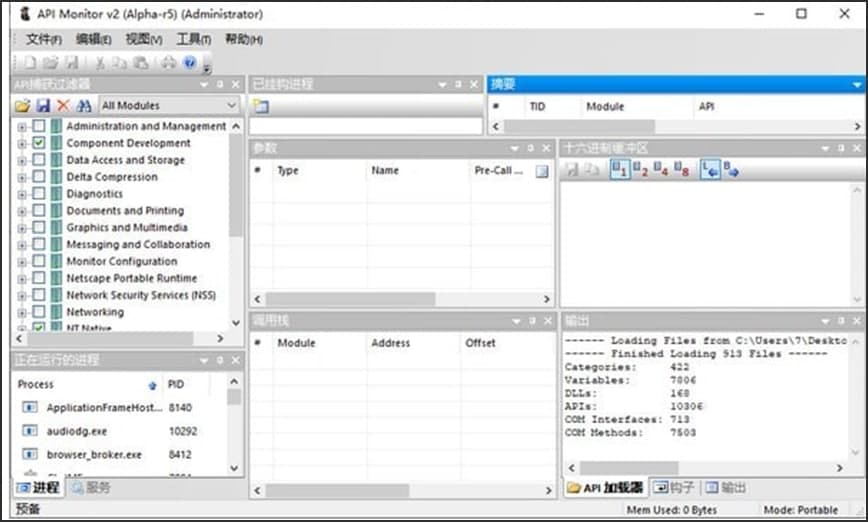Expand the Administration and Management tree node
This screenshot has width=868, height=522.
22,127
